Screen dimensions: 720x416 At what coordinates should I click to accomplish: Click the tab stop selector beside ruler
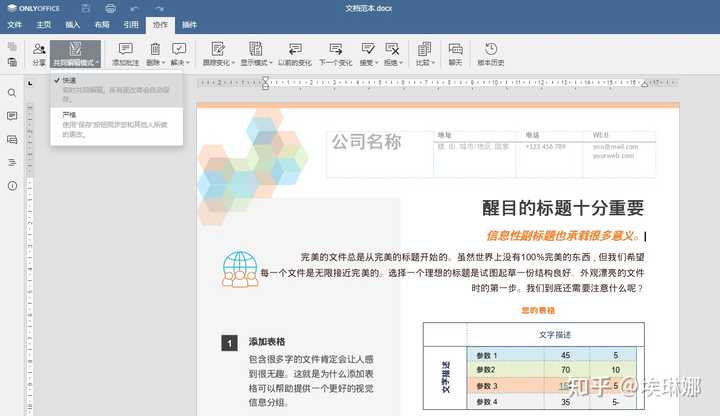pos(30,84)
